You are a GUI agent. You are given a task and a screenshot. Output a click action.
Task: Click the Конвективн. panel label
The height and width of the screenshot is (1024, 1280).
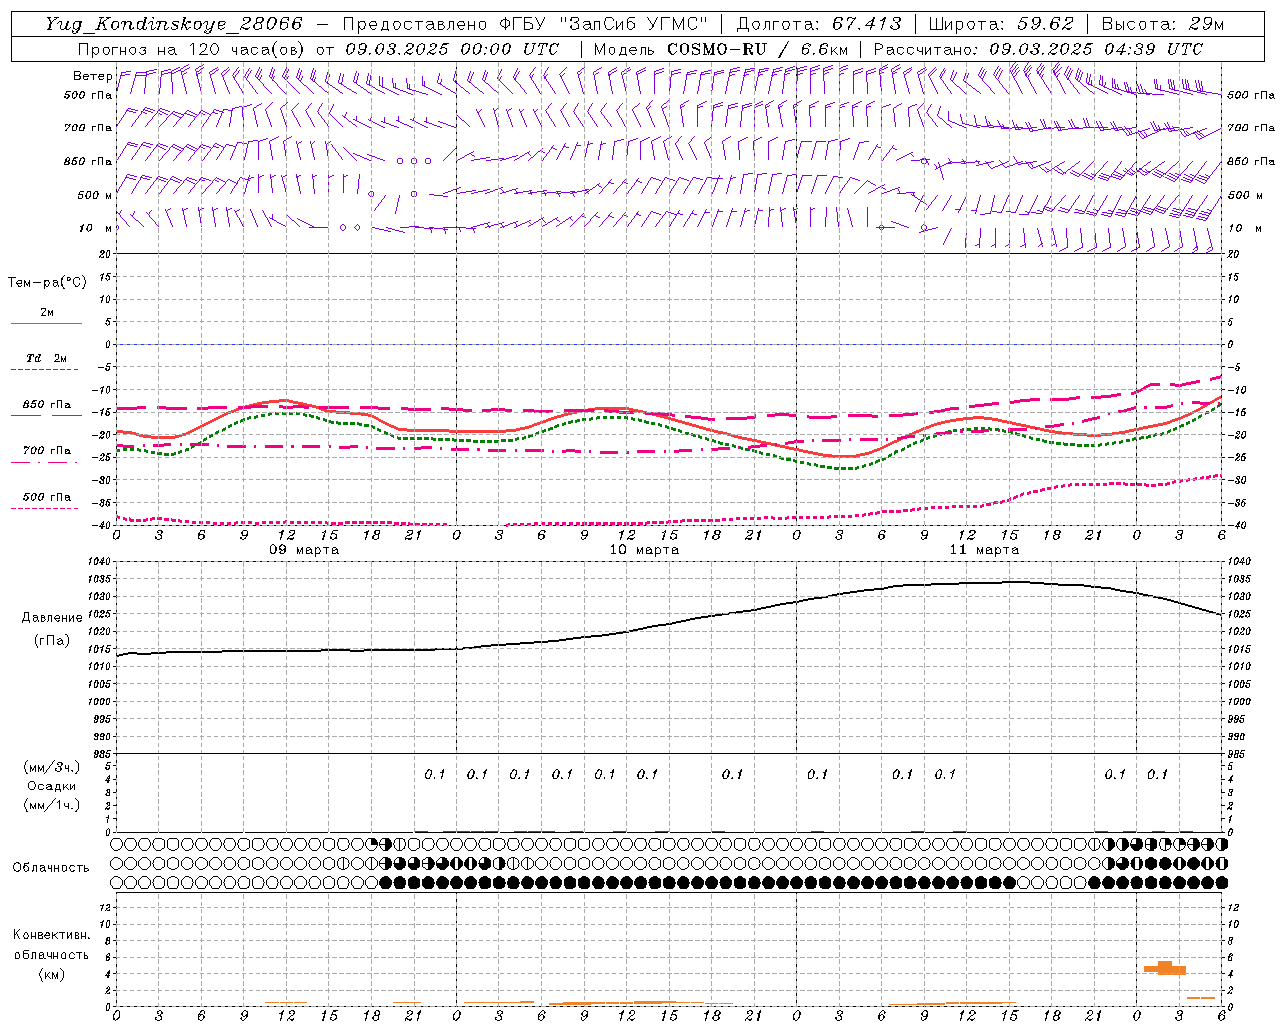51,935
